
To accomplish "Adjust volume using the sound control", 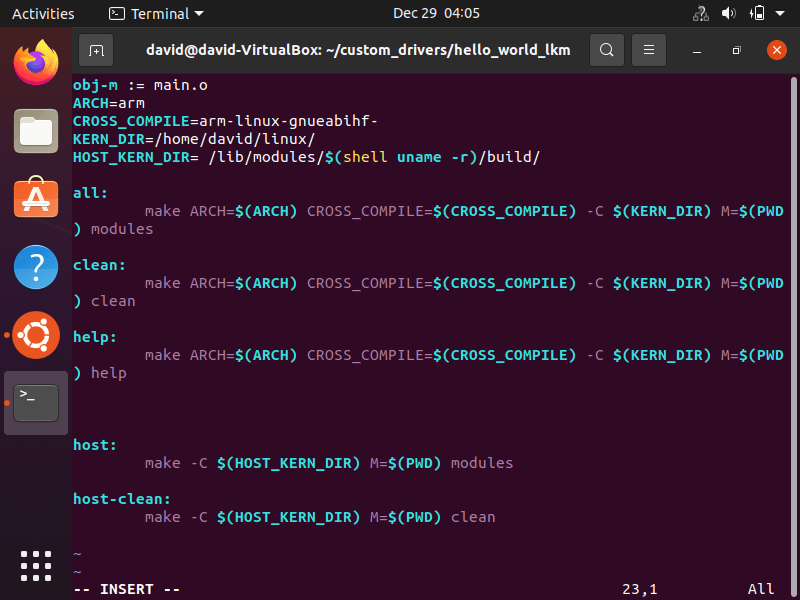I will [728, 13].
